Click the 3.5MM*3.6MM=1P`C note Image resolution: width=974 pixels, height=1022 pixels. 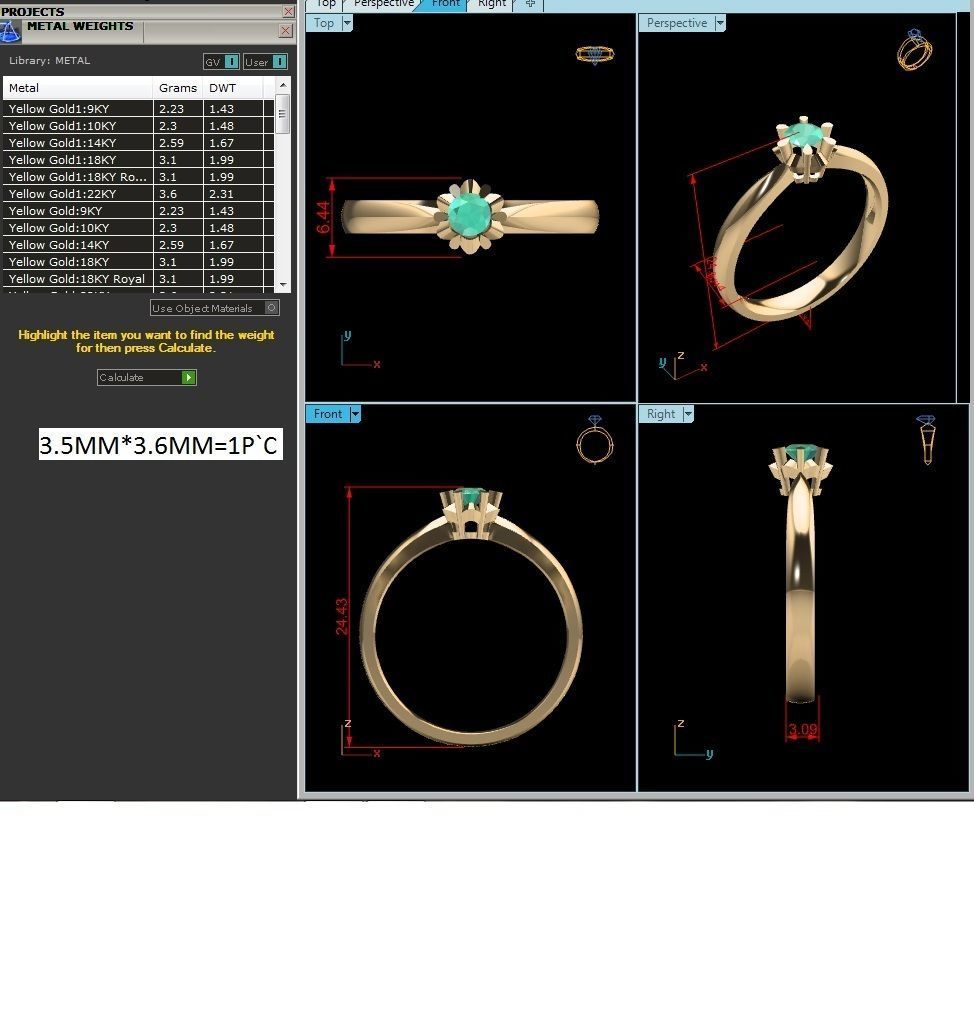[x=160, y=445]
